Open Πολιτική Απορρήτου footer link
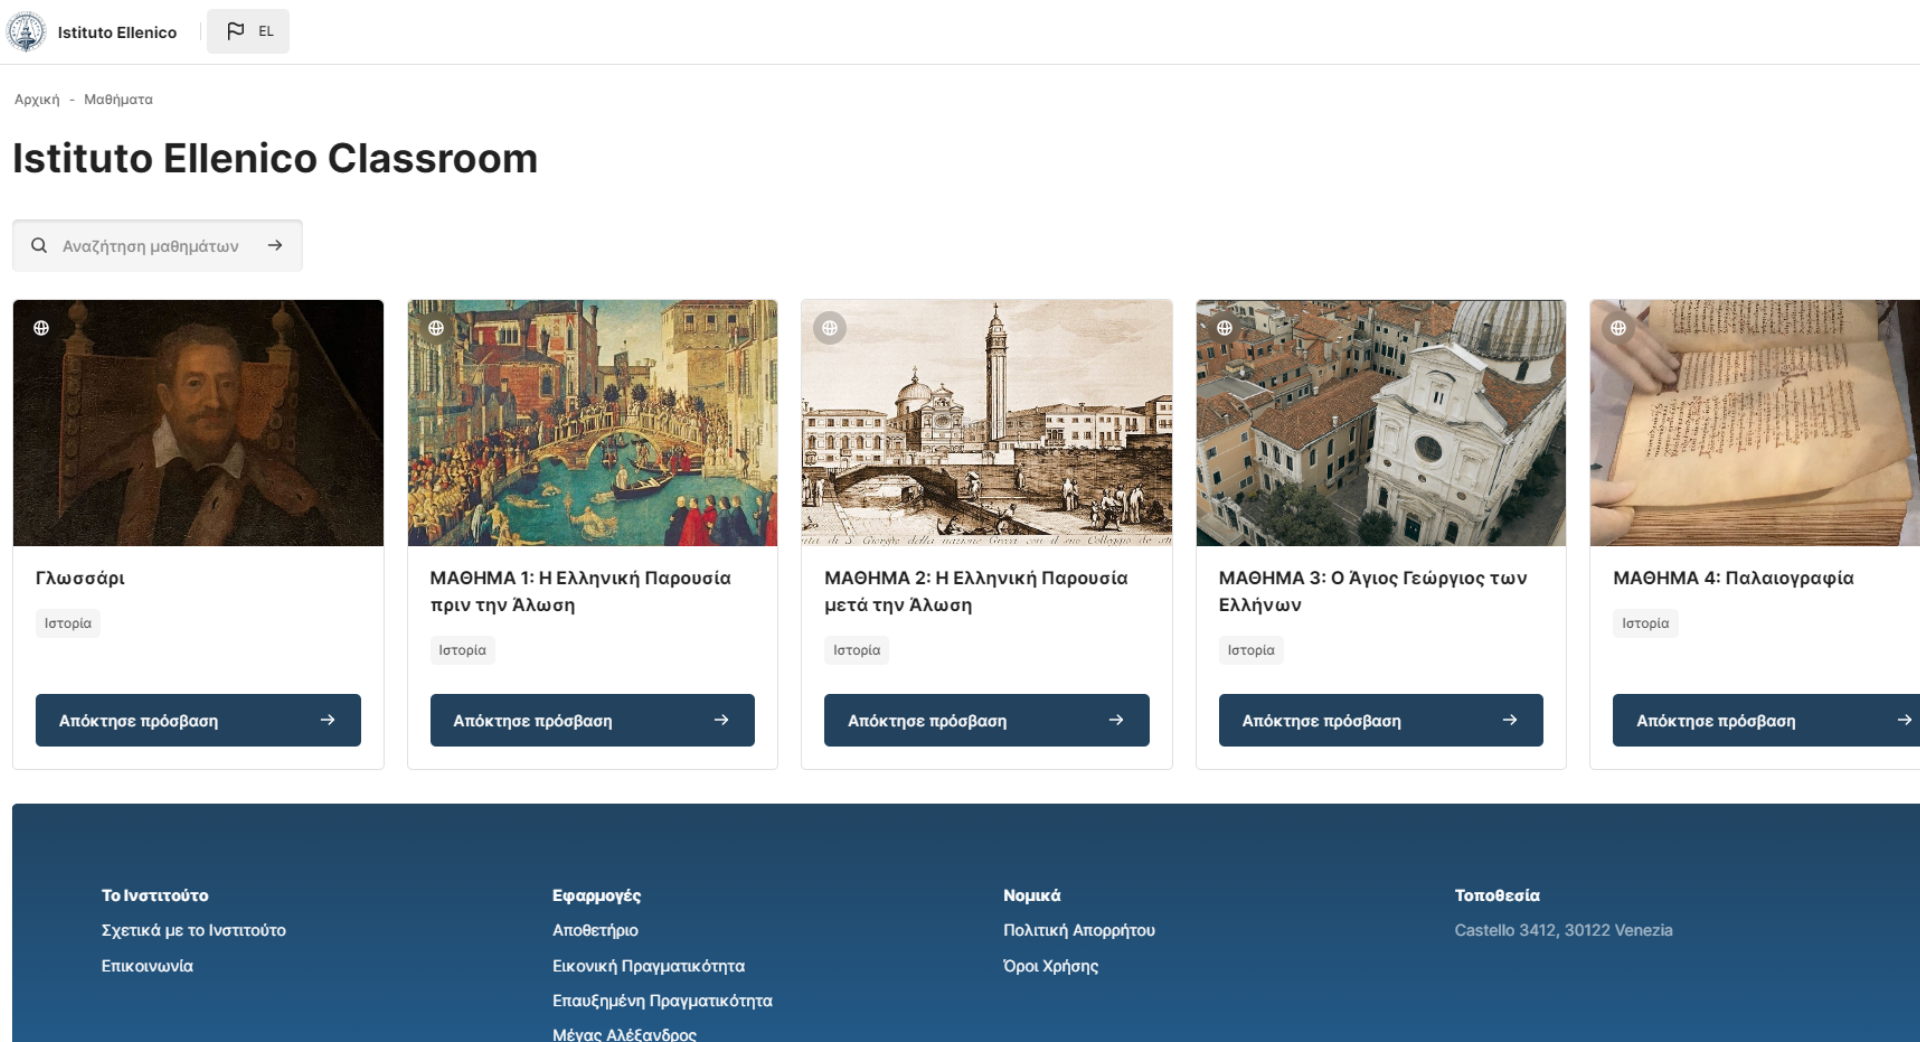The image size is (1920, 1042). [1079, 930]
